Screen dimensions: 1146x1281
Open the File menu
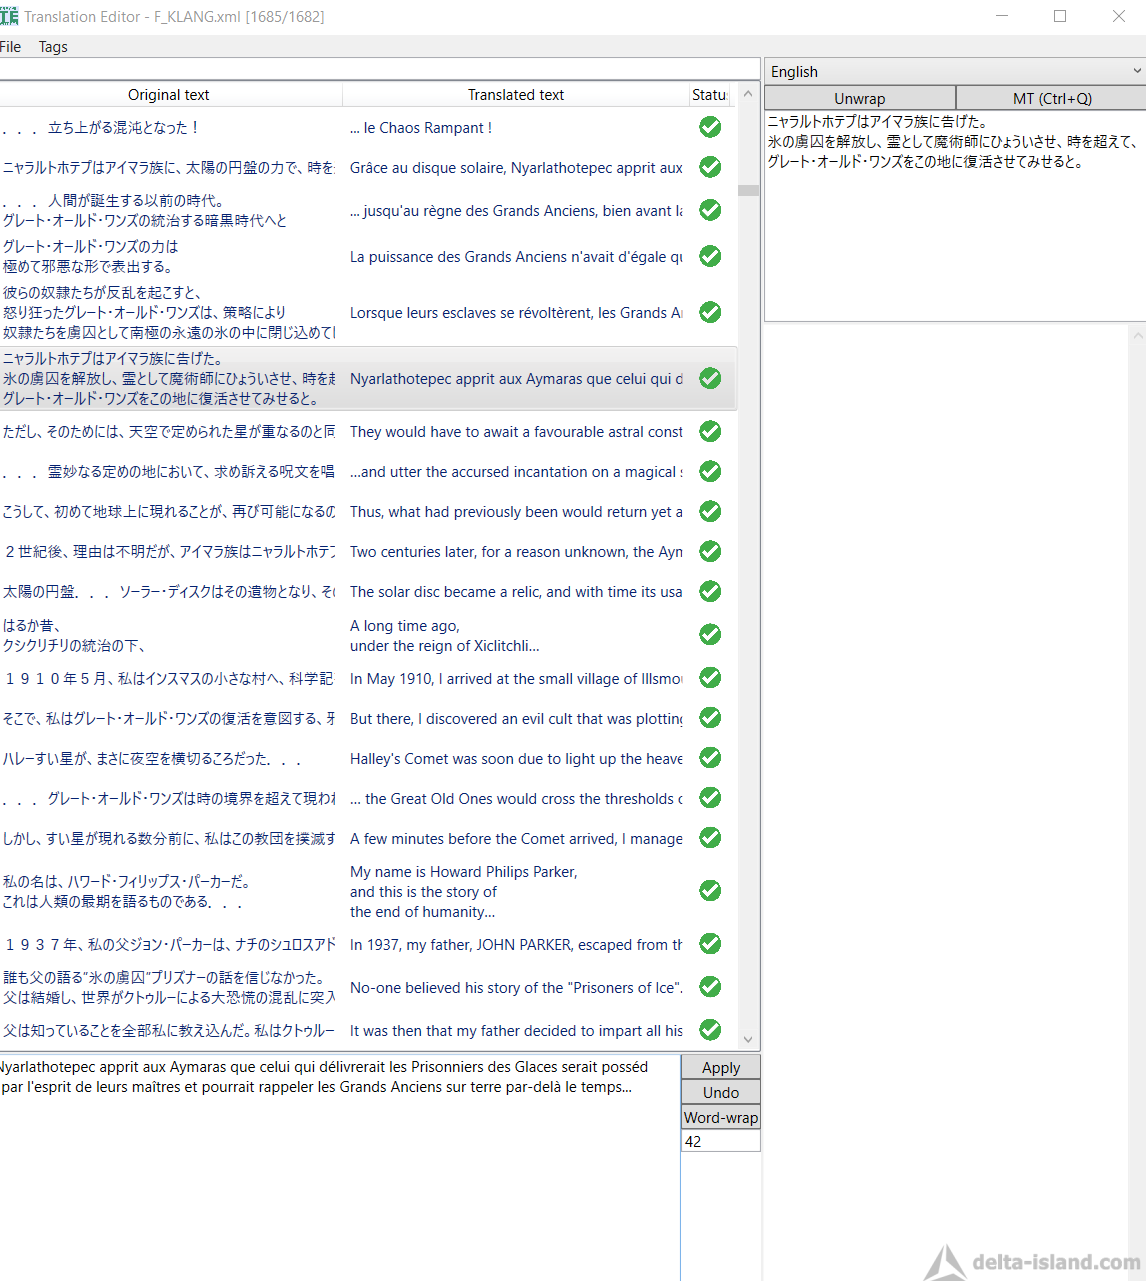(11, 47)
